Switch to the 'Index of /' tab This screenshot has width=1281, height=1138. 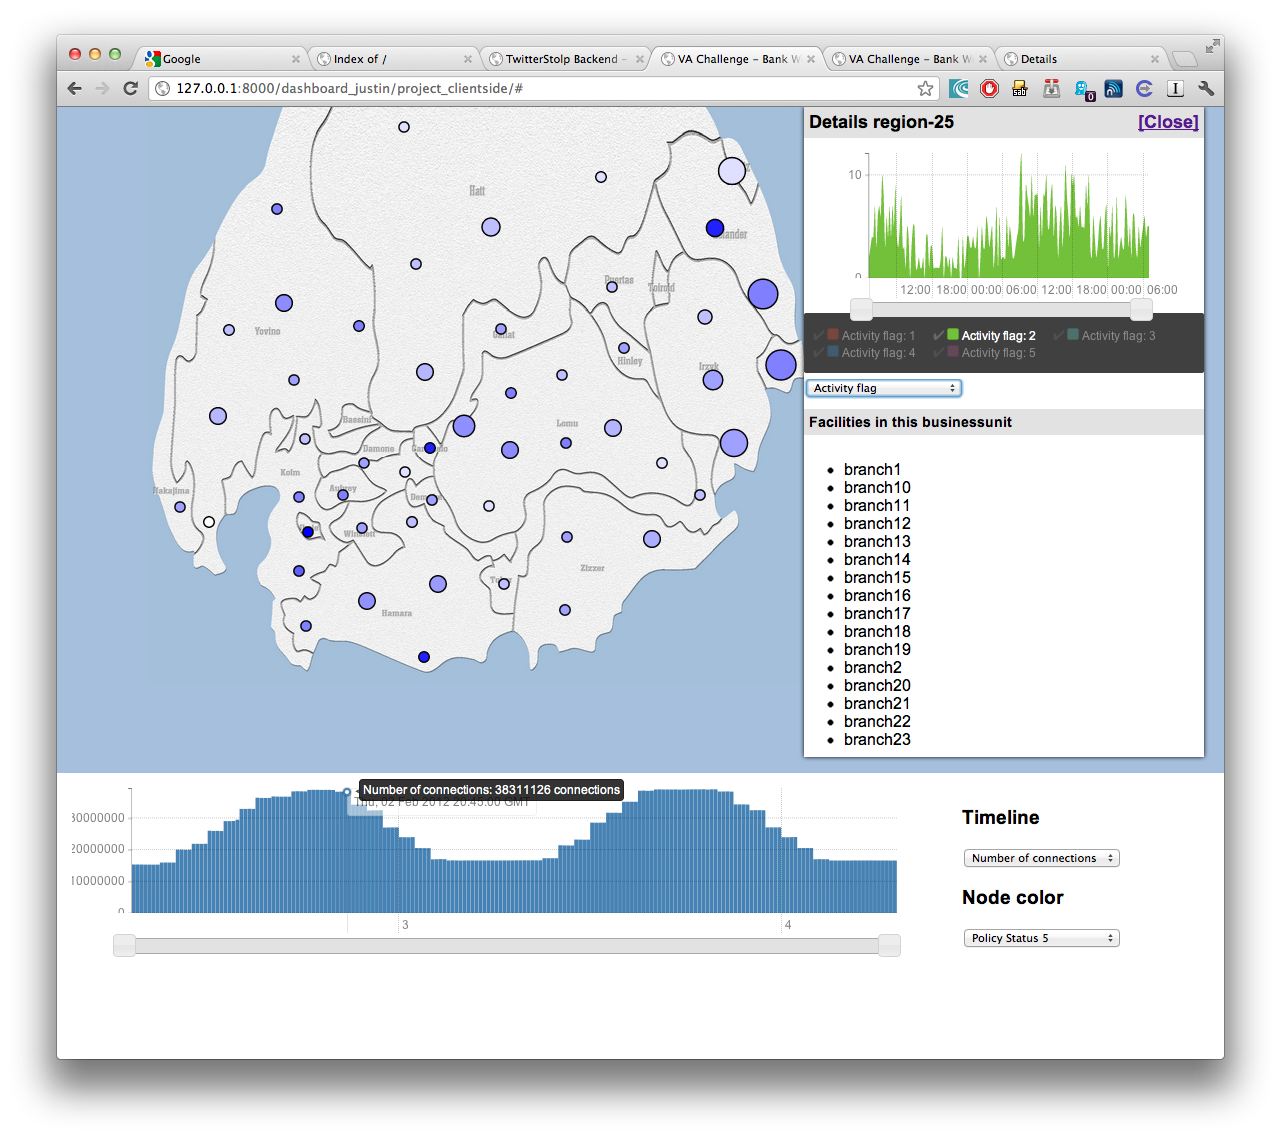395,59
